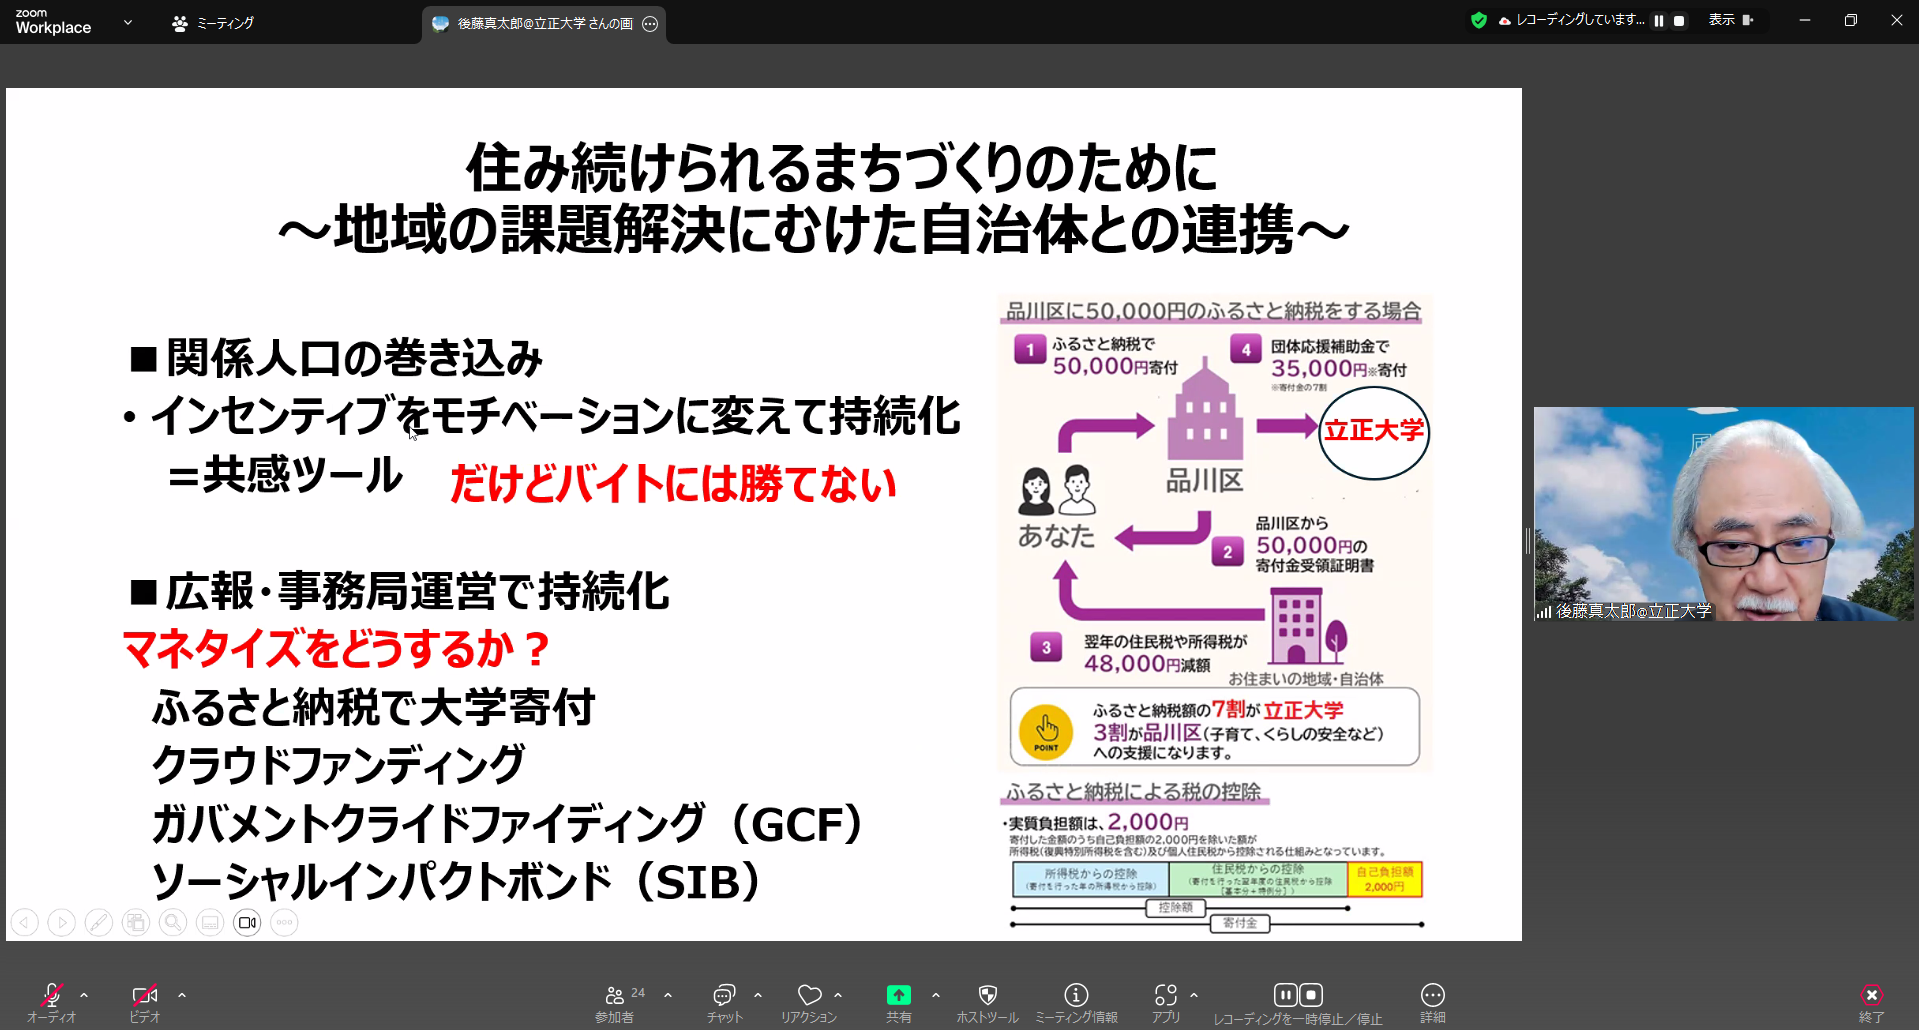Open the host tools shield icon
The width and height of the screenshot is (1919, 1030).
987,1001
